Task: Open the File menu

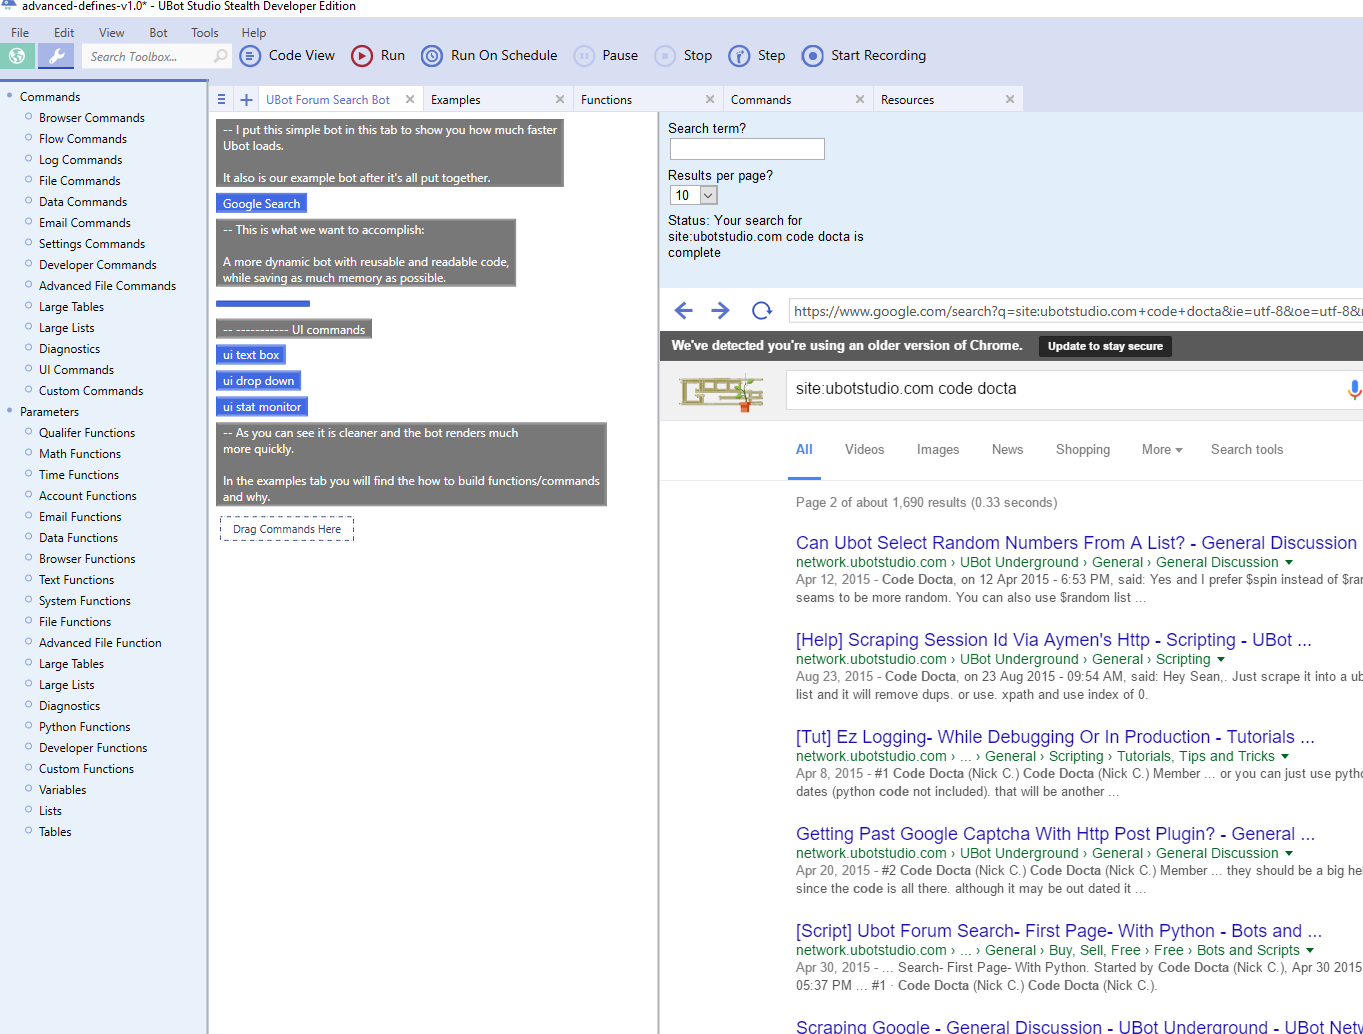Action: 20,33
